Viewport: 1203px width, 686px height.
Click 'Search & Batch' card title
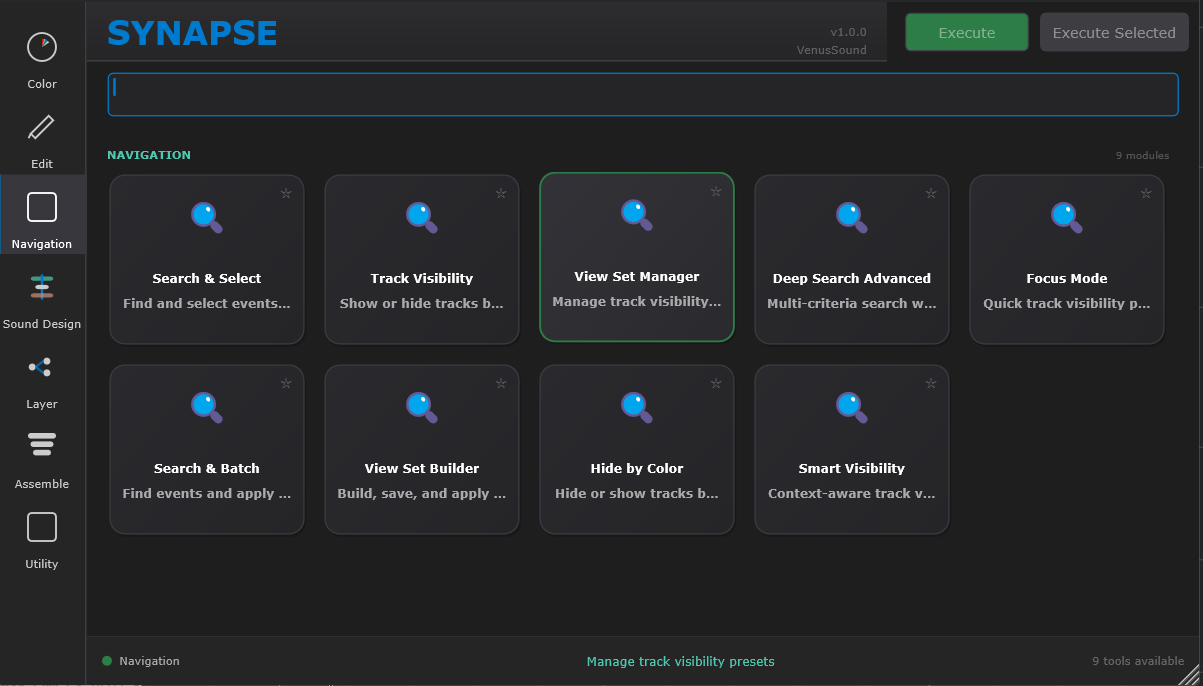(207, 468)
